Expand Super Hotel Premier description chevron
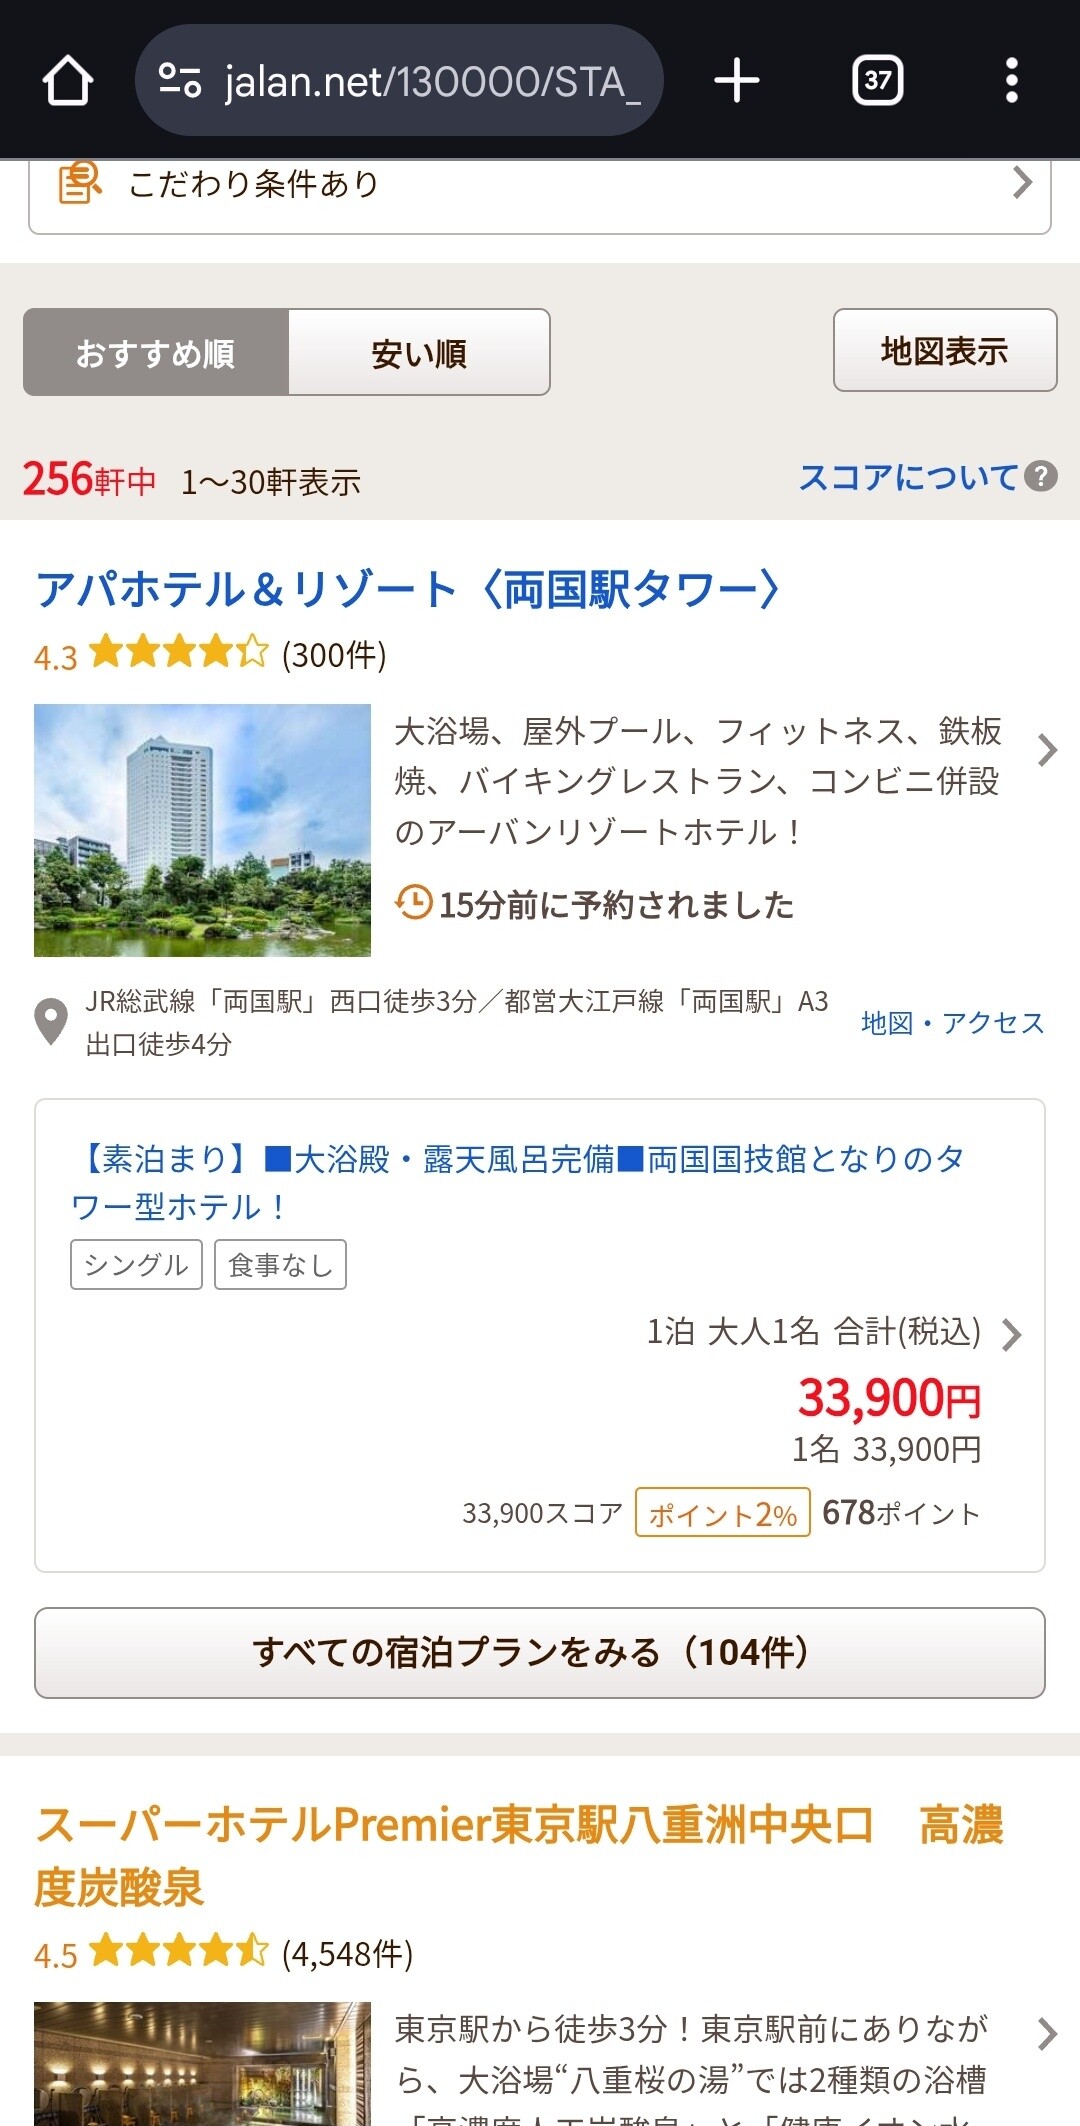 point(1046,2033)
